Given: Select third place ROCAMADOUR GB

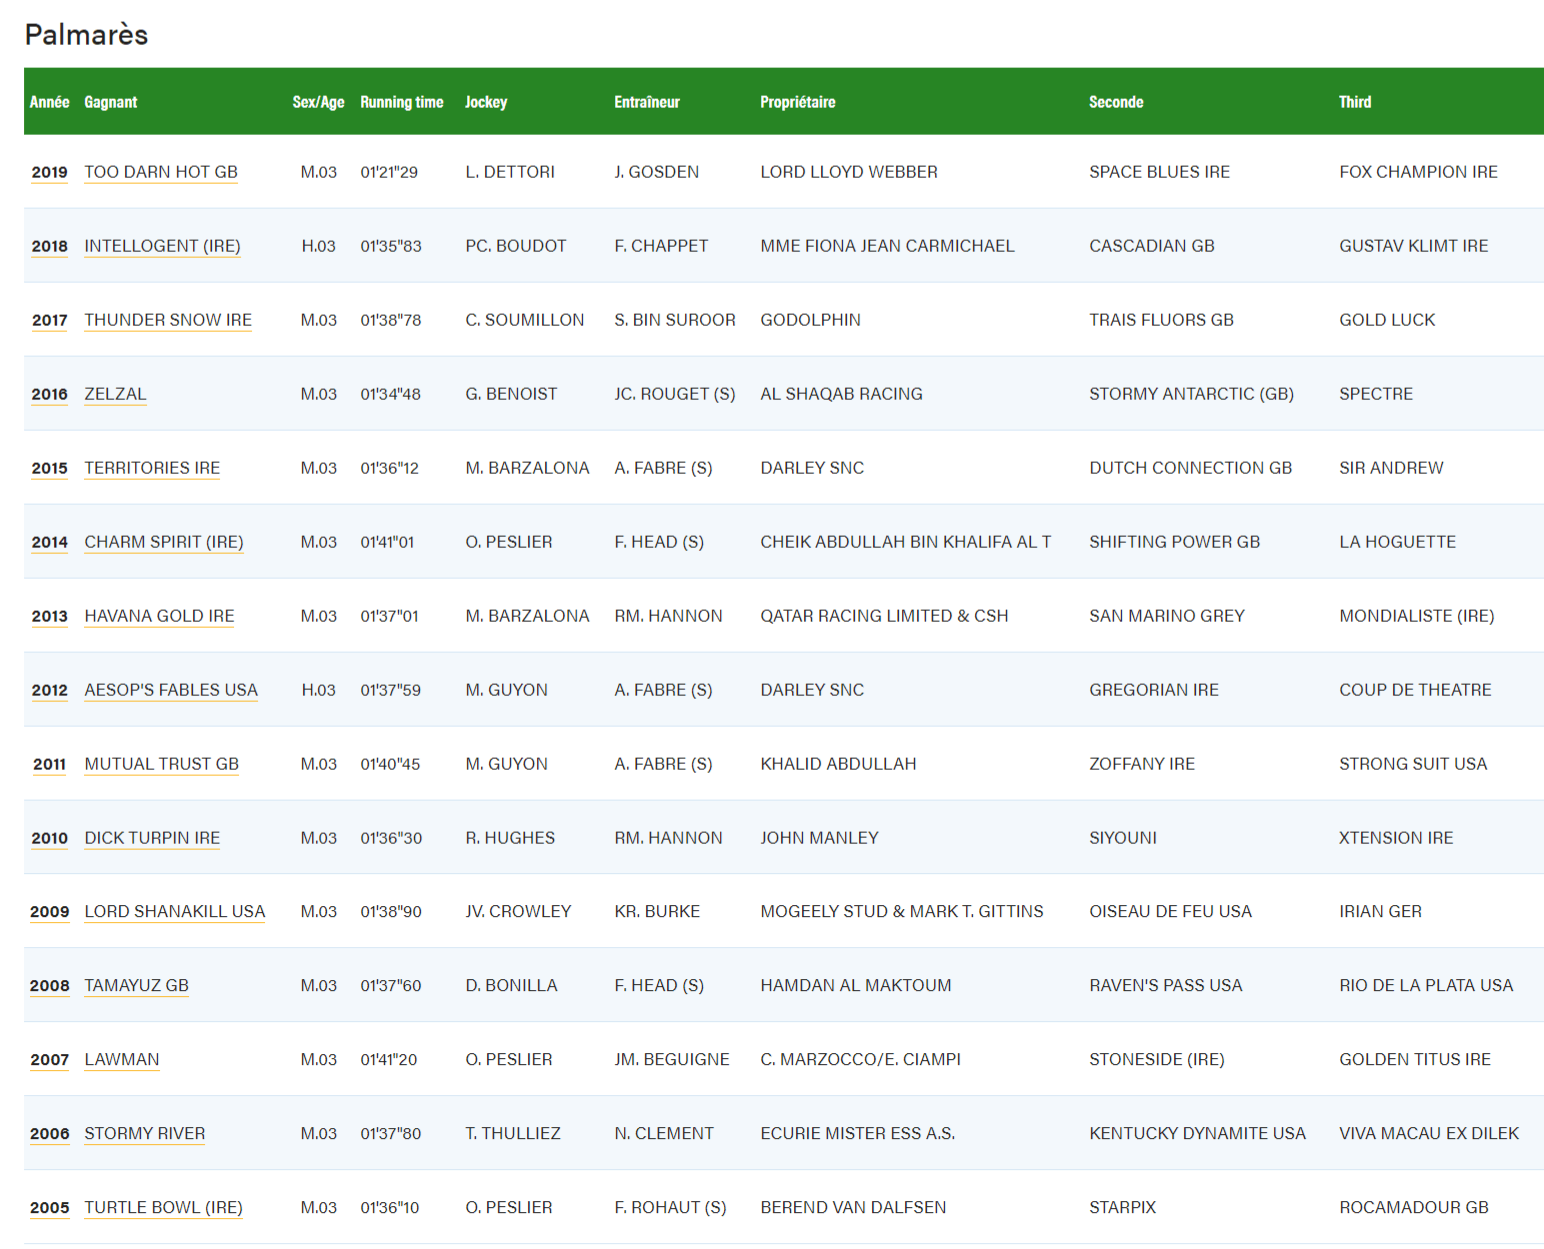Looking at the screenshot, I should point(1414,1208).
